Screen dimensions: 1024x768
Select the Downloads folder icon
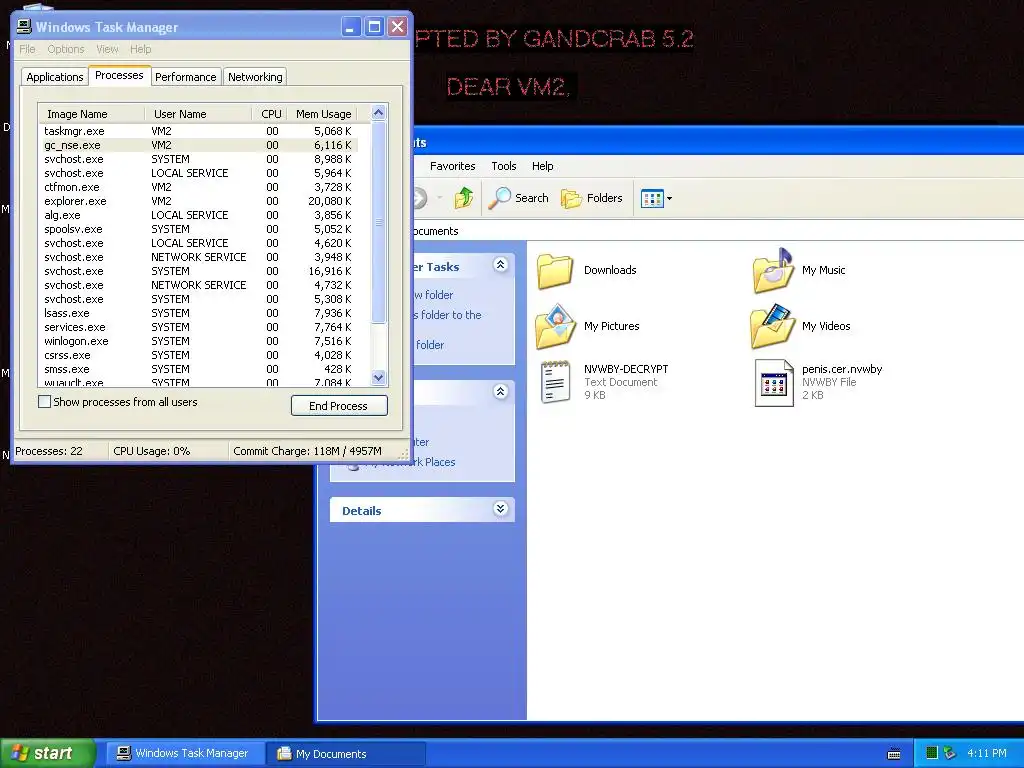point(555,271)
